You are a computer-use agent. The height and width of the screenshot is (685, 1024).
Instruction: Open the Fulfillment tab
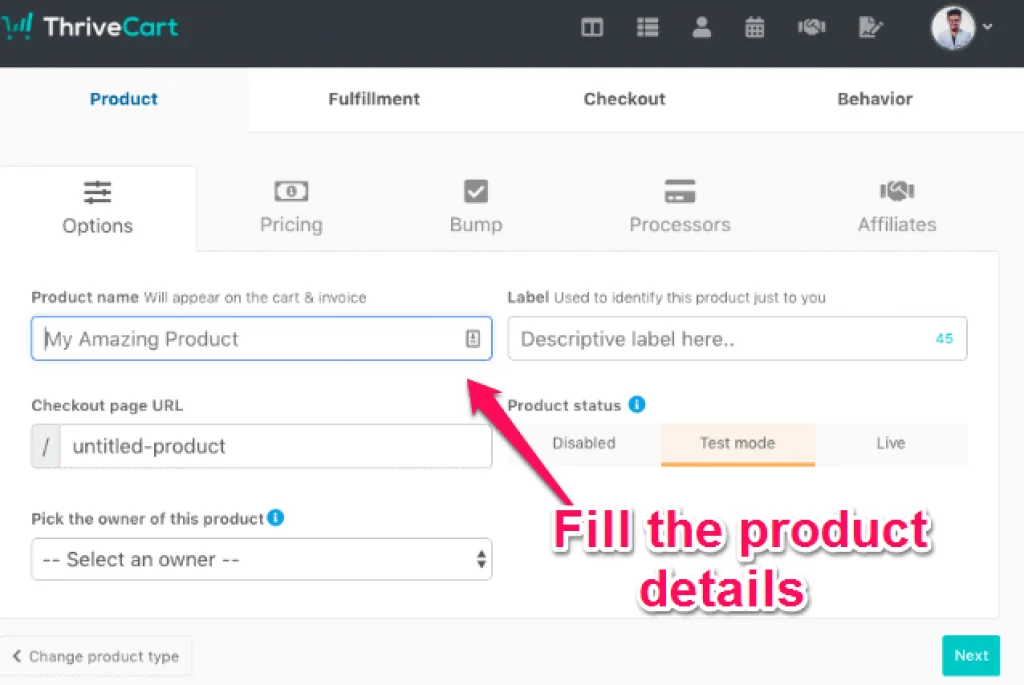[x=374, y=99]
